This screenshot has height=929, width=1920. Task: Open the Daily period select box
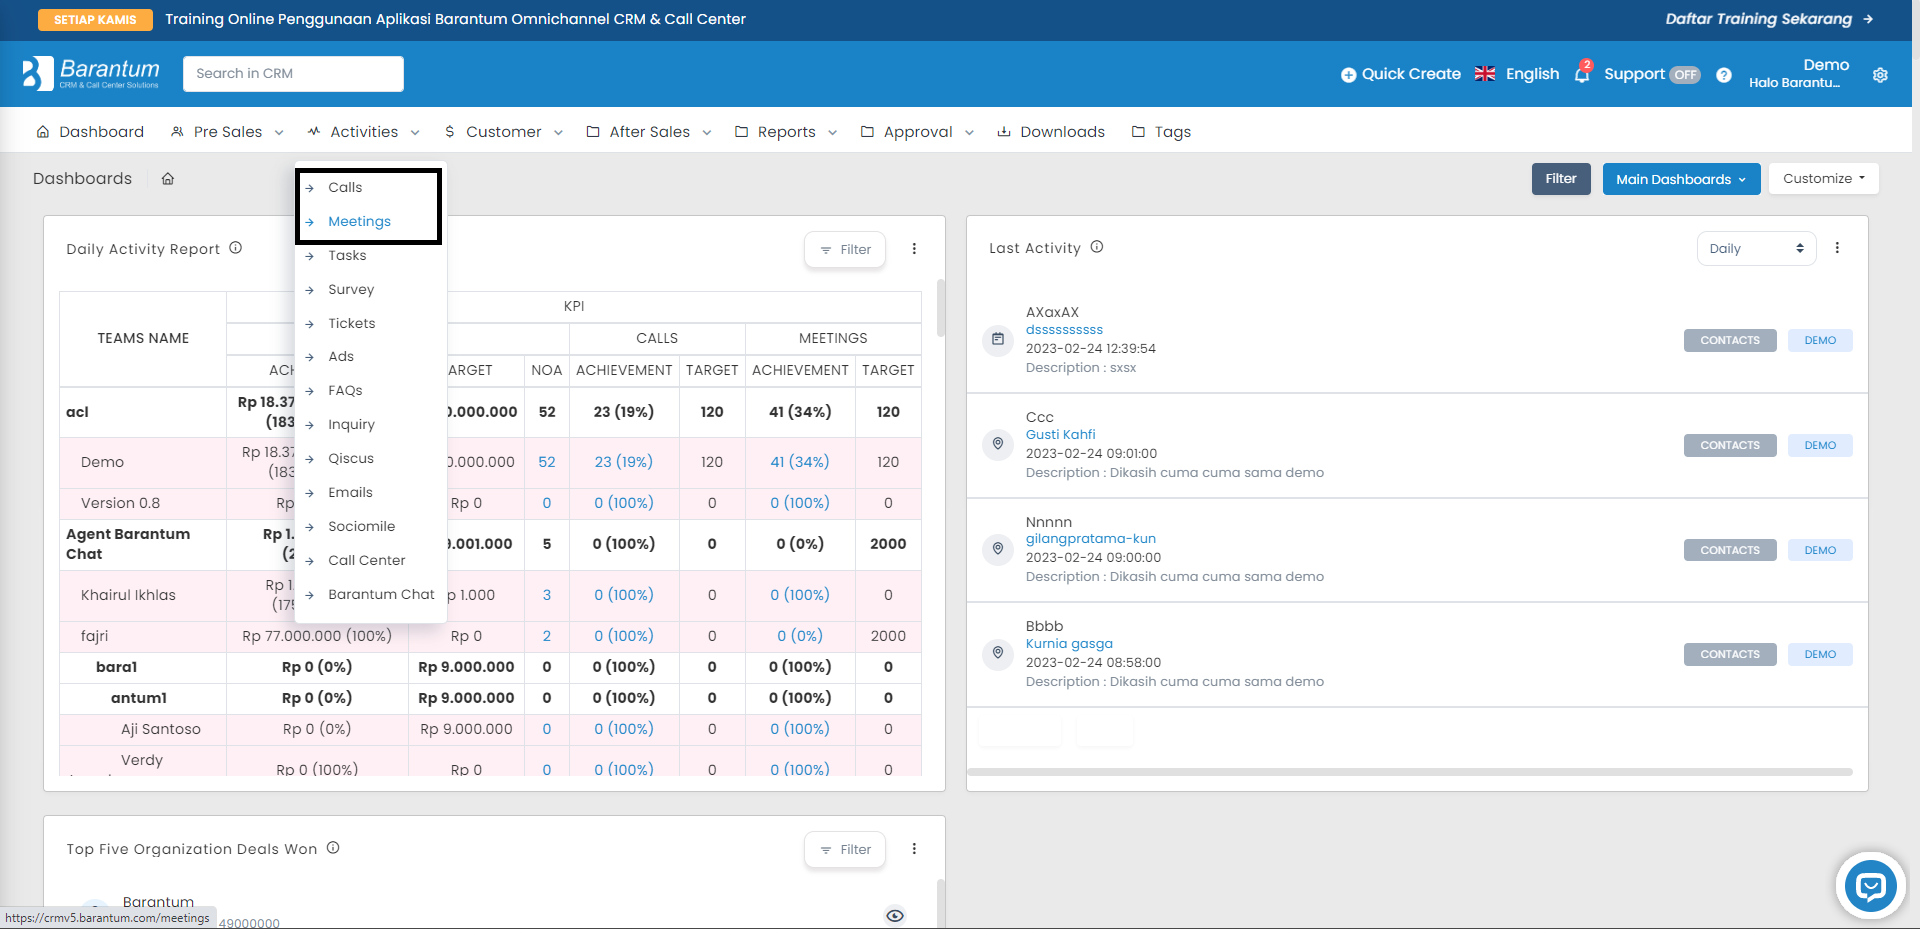coord(1756,248)
